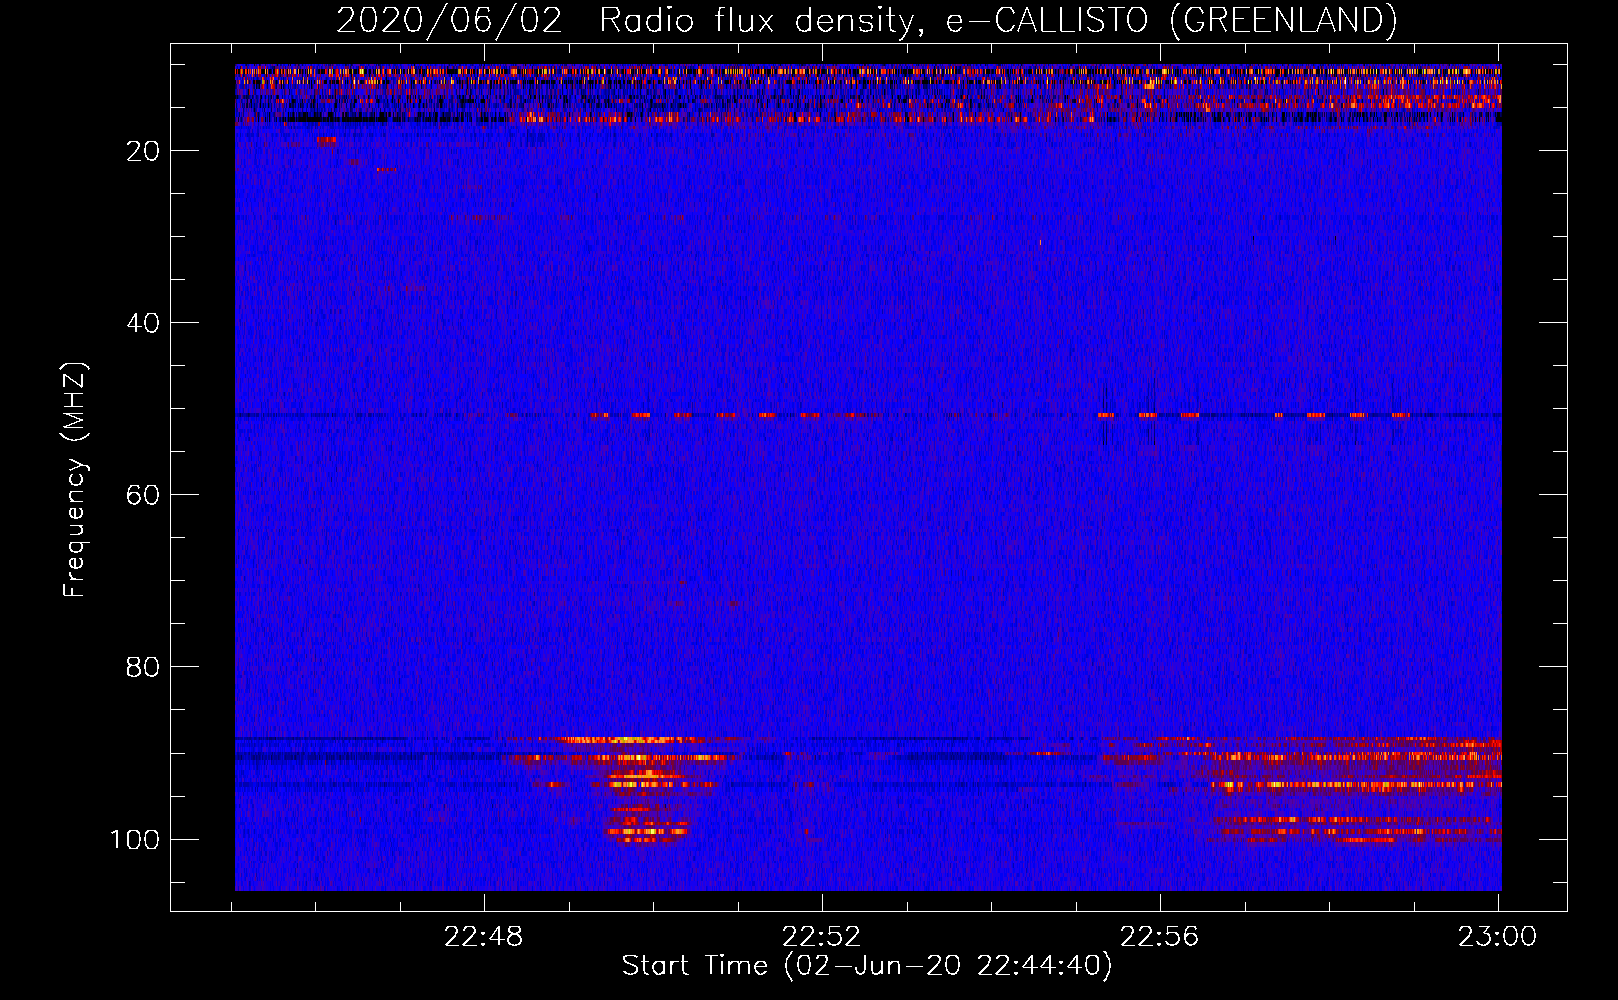This screenshot has width=1618, height=1000.
Task: Select the 23:00 time tick label
Action: click(1498, 937)
